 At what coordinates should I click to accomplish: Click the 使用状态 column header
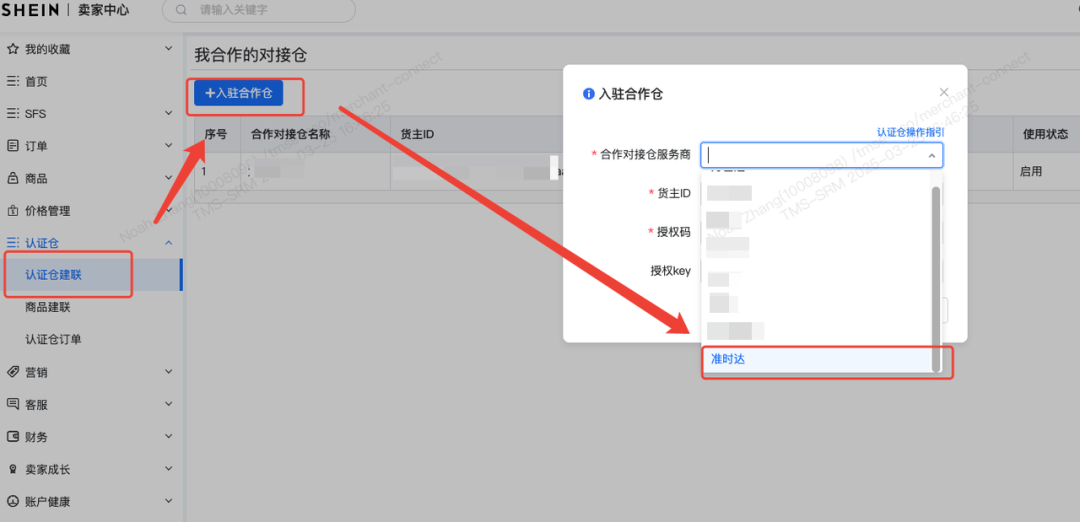1046,134
